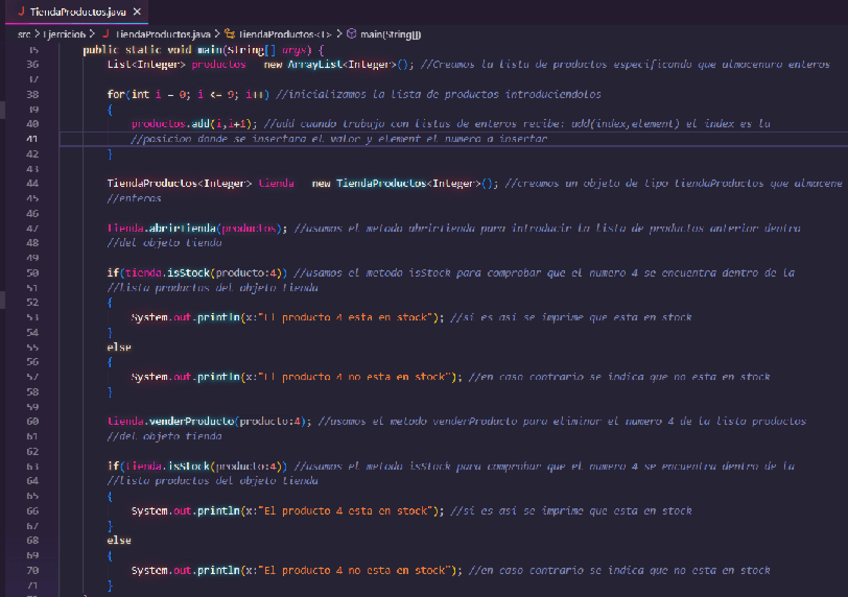Screen dimensions: 848x597
Task: Switch to the TiendaProductos.java tab
Action: point(77,11)
